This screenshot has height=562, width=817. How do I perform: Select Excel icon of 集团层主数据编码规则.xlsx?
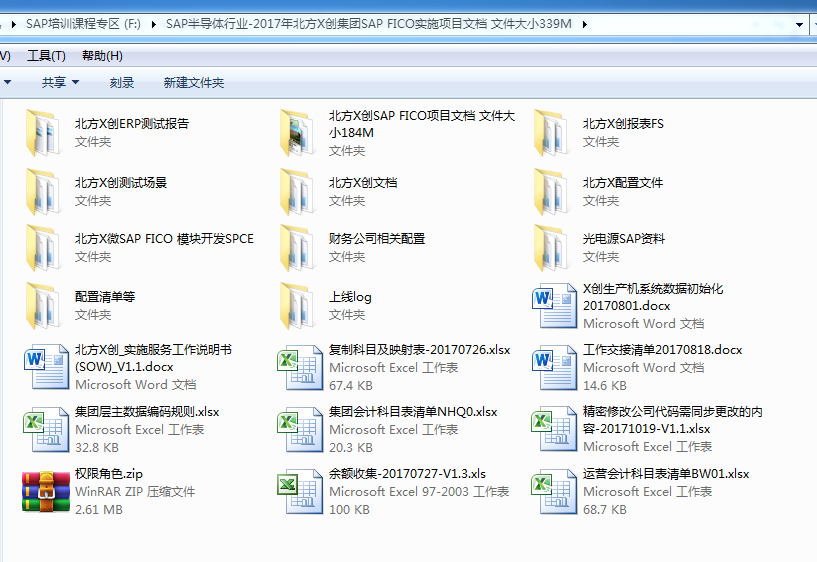click(46, 429)
